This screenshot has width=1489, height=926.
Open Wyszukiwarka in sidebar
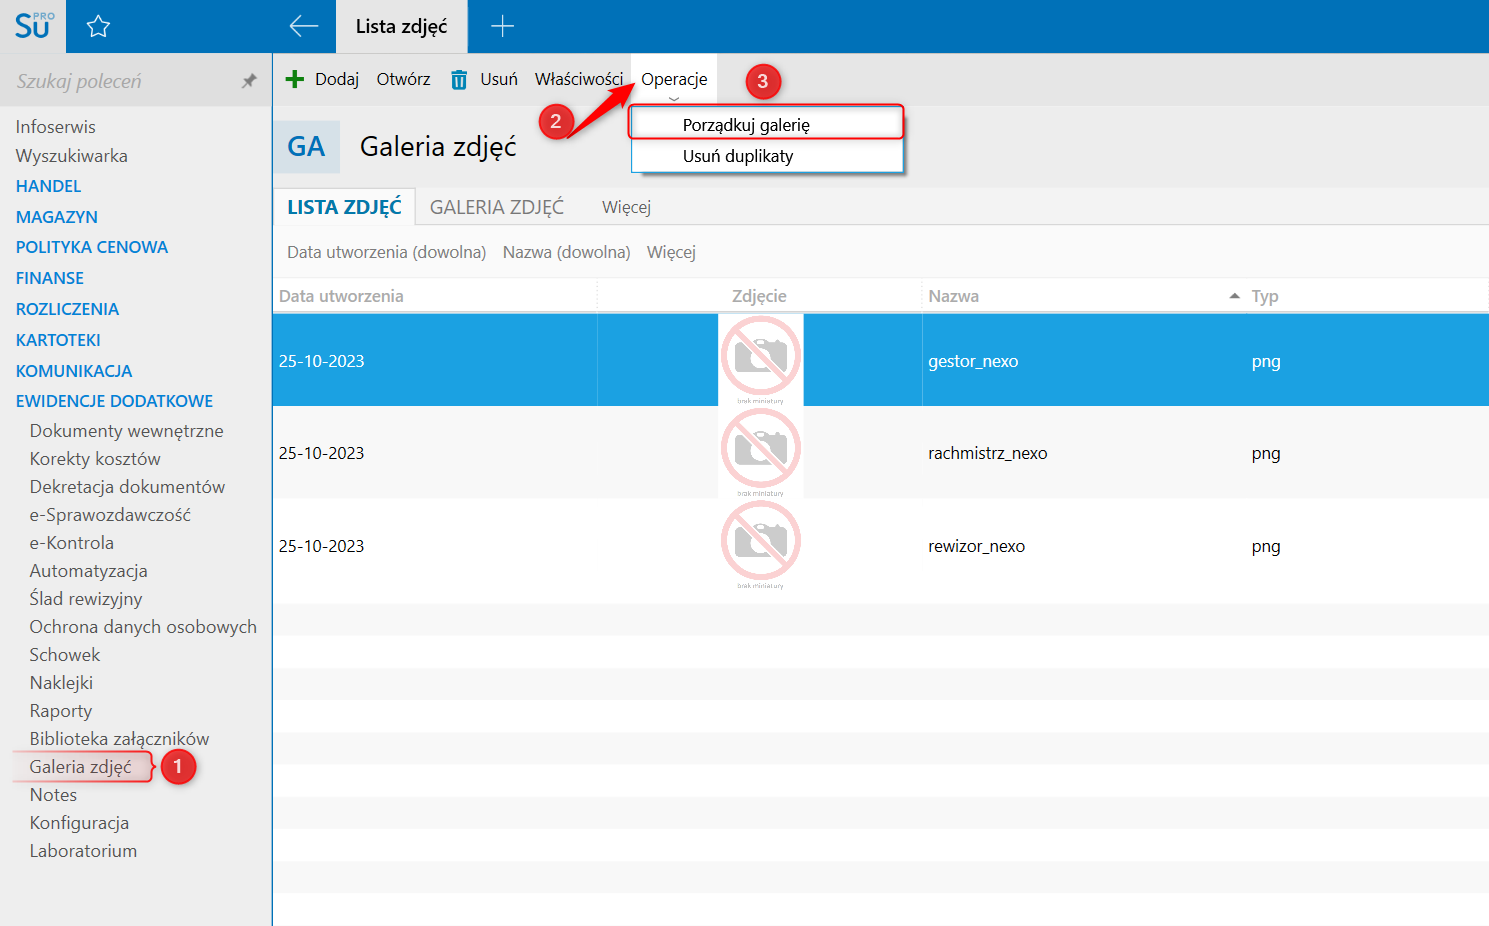[72, 156]
